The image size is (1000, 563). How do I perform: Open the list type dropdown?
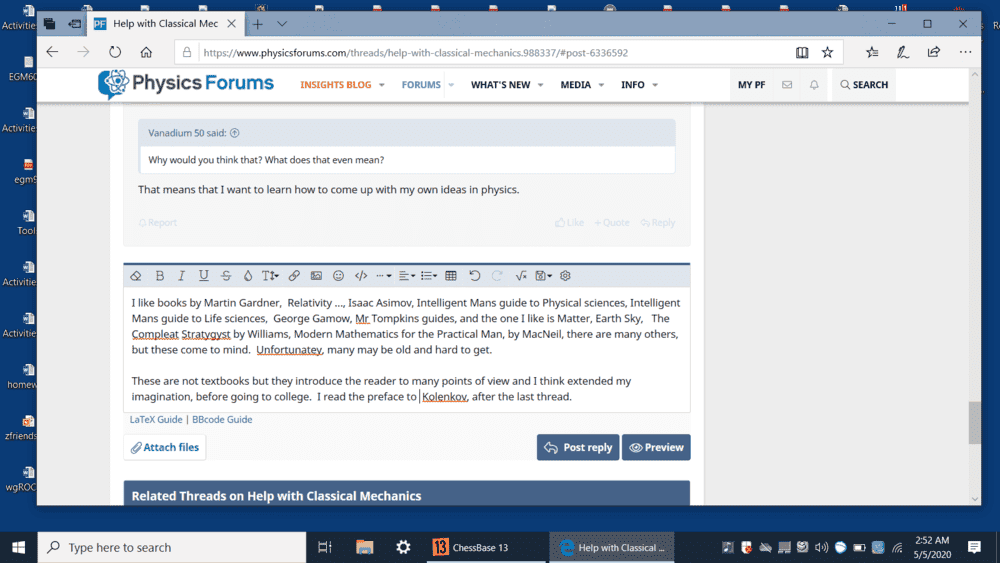coord(429,276)
